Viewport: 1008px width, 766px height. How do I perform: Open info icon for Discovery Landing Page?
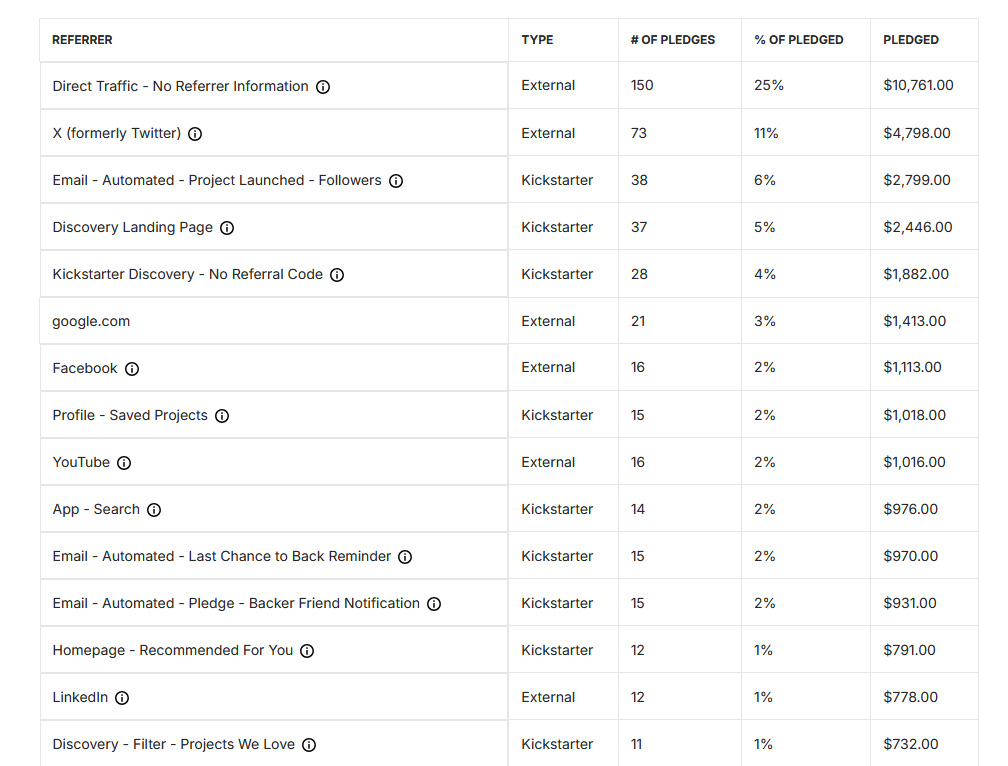click(x=227, y=228)
